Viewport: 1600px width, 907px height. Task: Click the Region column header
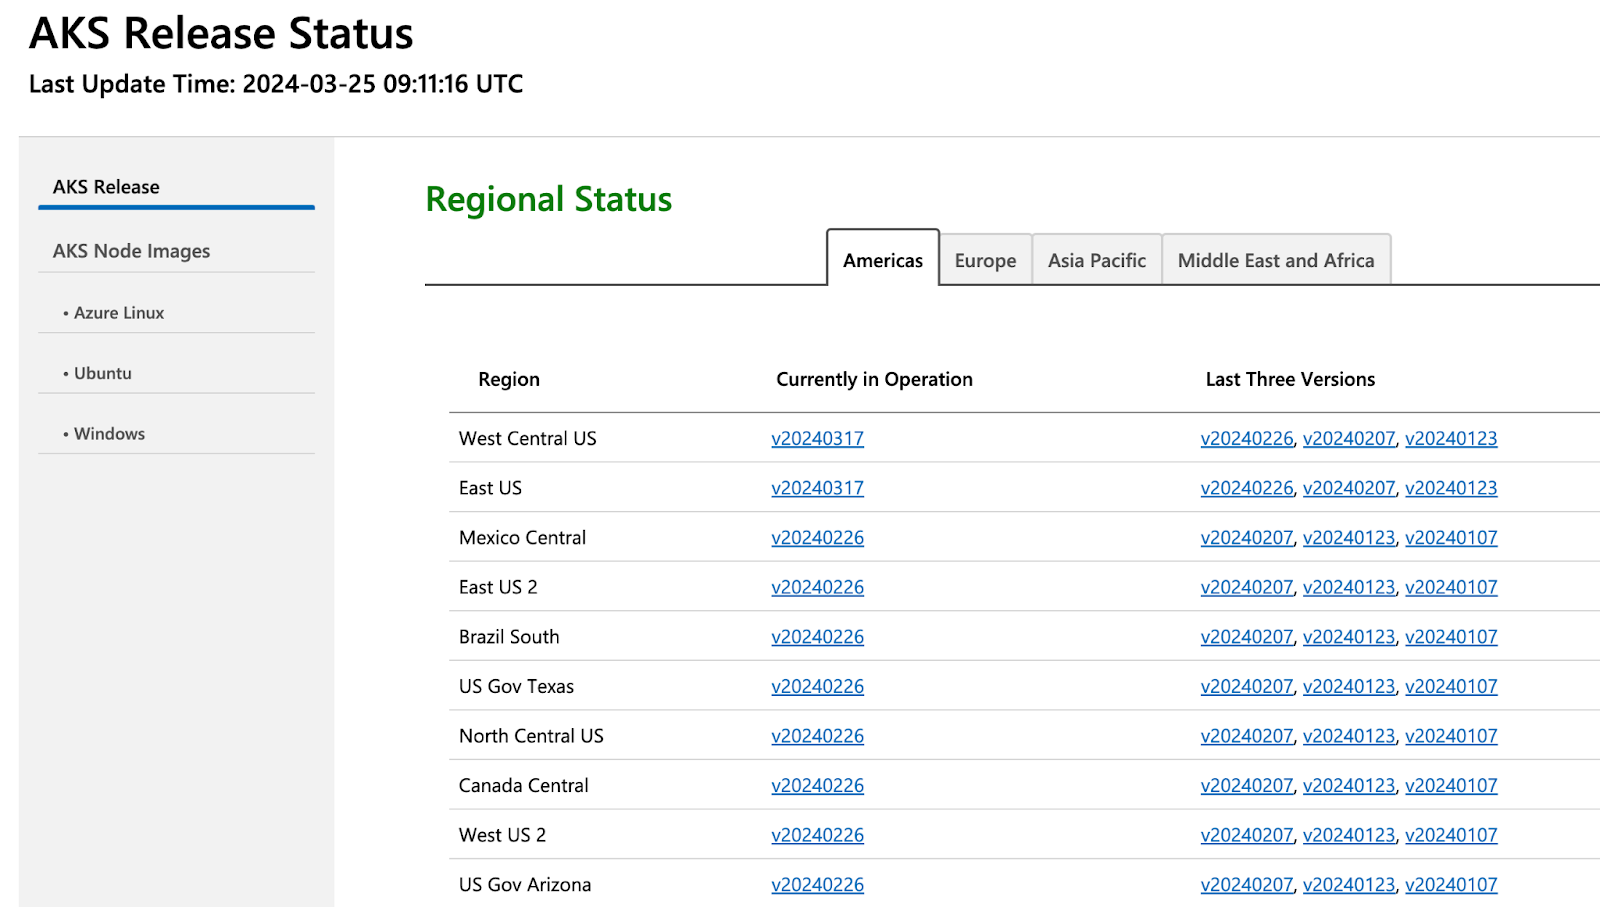point(509,379)
